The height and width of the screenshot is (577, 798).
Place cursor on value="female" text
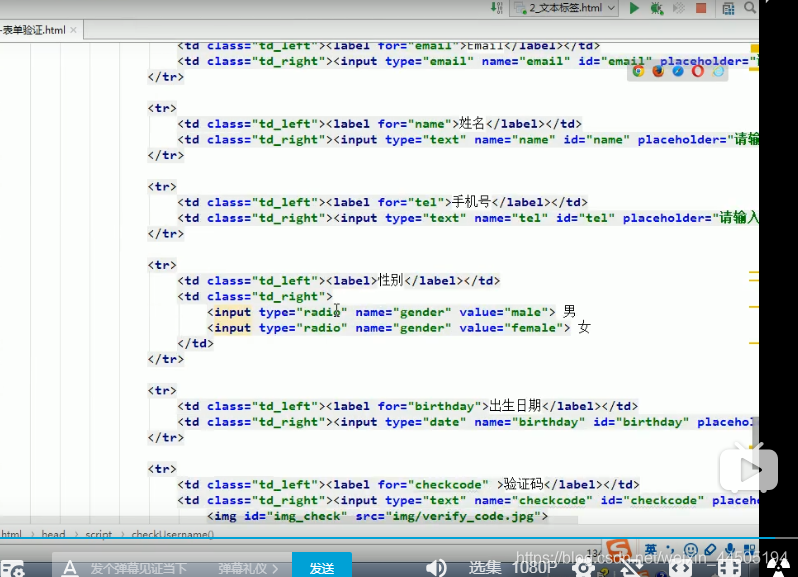510,328
